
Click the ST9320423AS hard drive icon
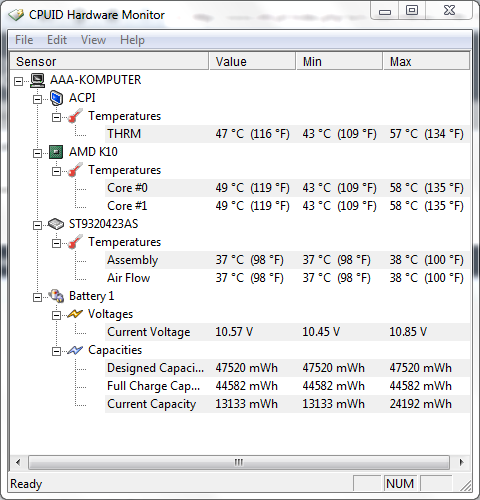(56, 224)
